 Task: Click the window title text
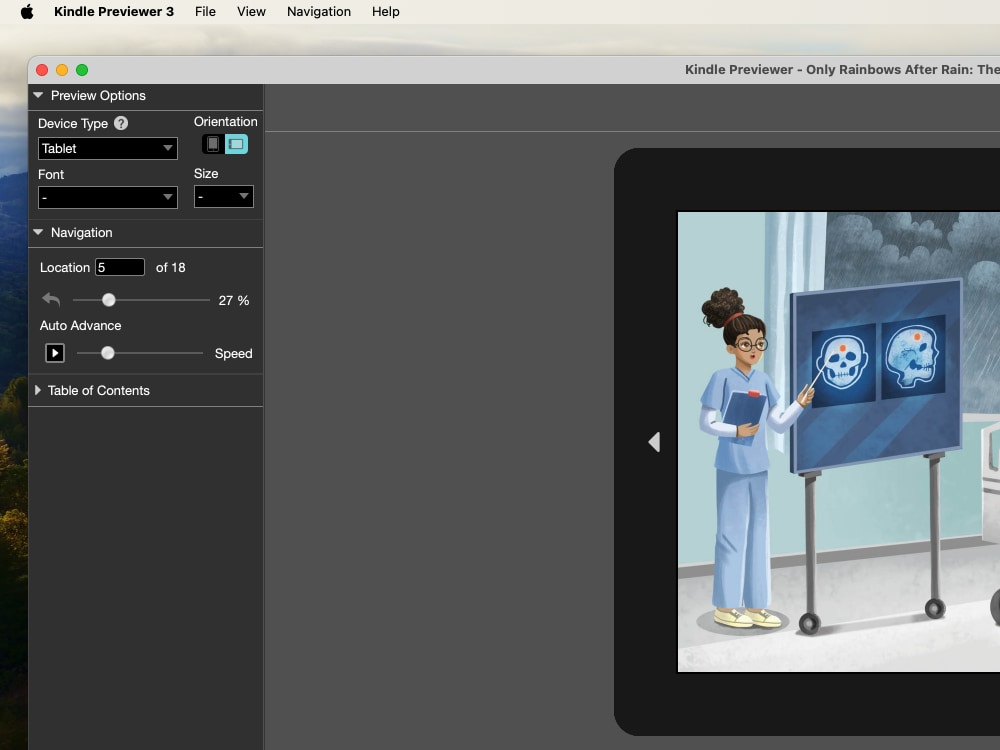[842, 70]
